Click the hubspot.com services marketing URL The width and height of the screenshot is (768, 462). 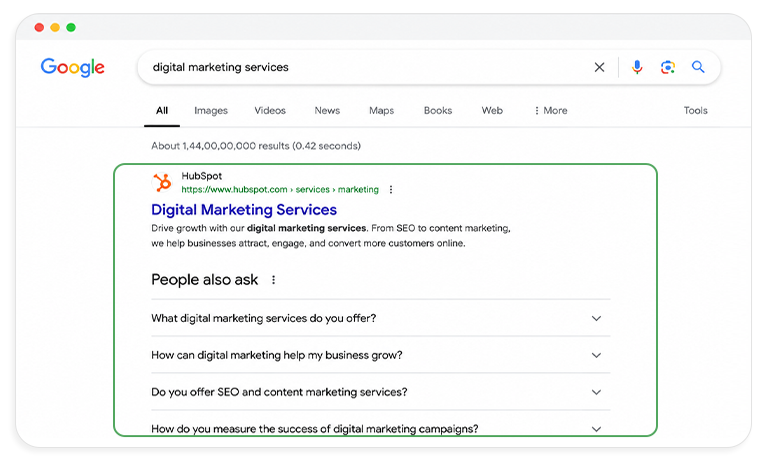tap(280, 190)
